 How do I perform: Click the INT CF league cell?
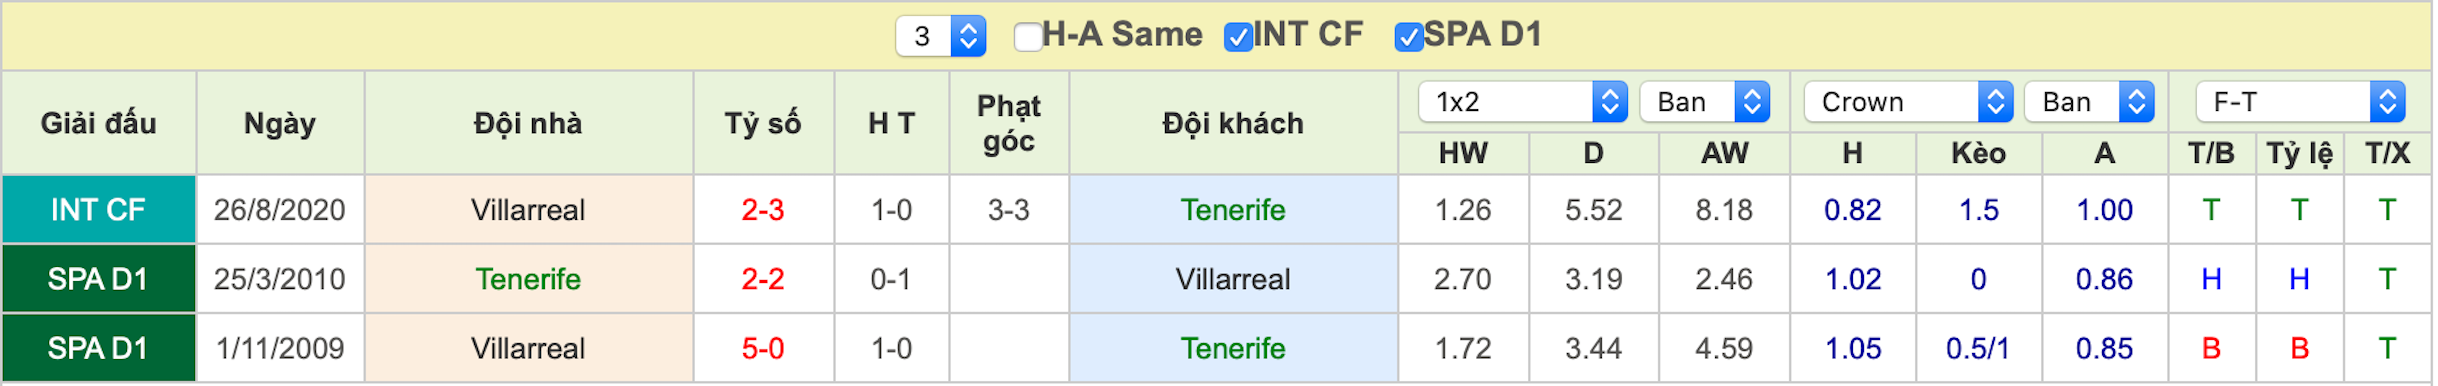pos(98,210)
